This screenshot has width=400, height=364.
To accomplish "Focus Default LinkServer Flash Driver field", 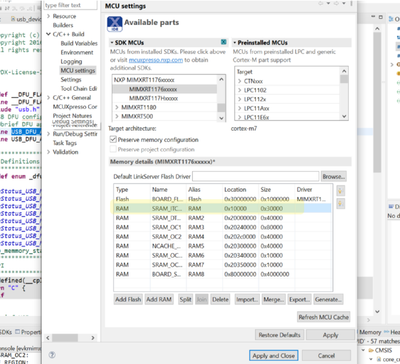I will [x=256, y=176].
